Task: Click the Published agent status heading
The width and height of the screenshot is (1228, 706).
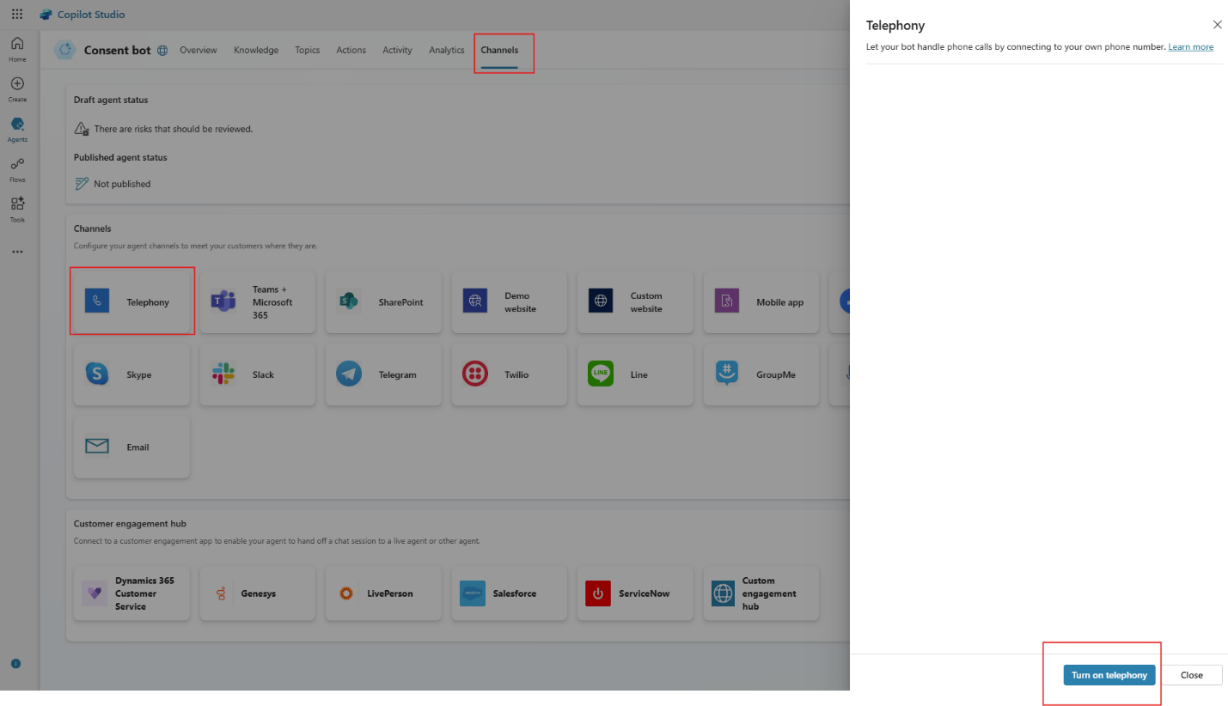Action: pyautogui.click(x=120, y=157)
